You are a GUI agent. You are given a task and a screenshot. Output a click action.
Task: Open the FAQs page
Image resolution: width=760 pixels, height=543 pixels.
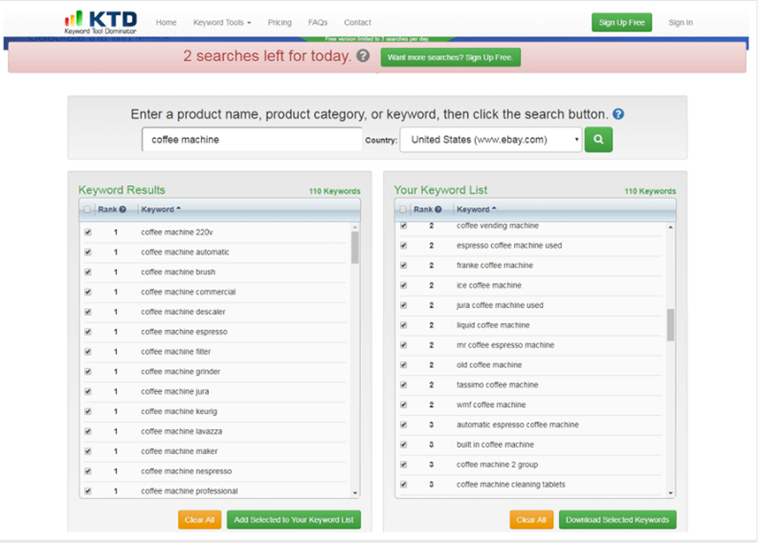tap(317, 22)
